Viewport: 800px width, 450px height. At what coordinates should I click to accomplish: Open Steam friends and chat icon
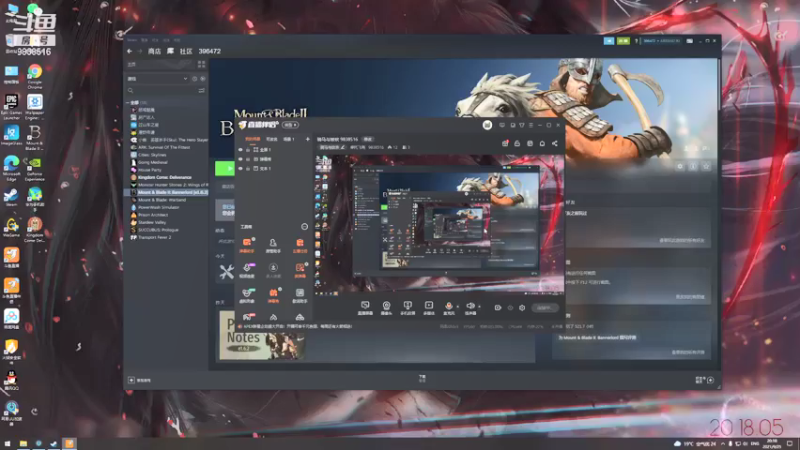click(x=705, y=380)
